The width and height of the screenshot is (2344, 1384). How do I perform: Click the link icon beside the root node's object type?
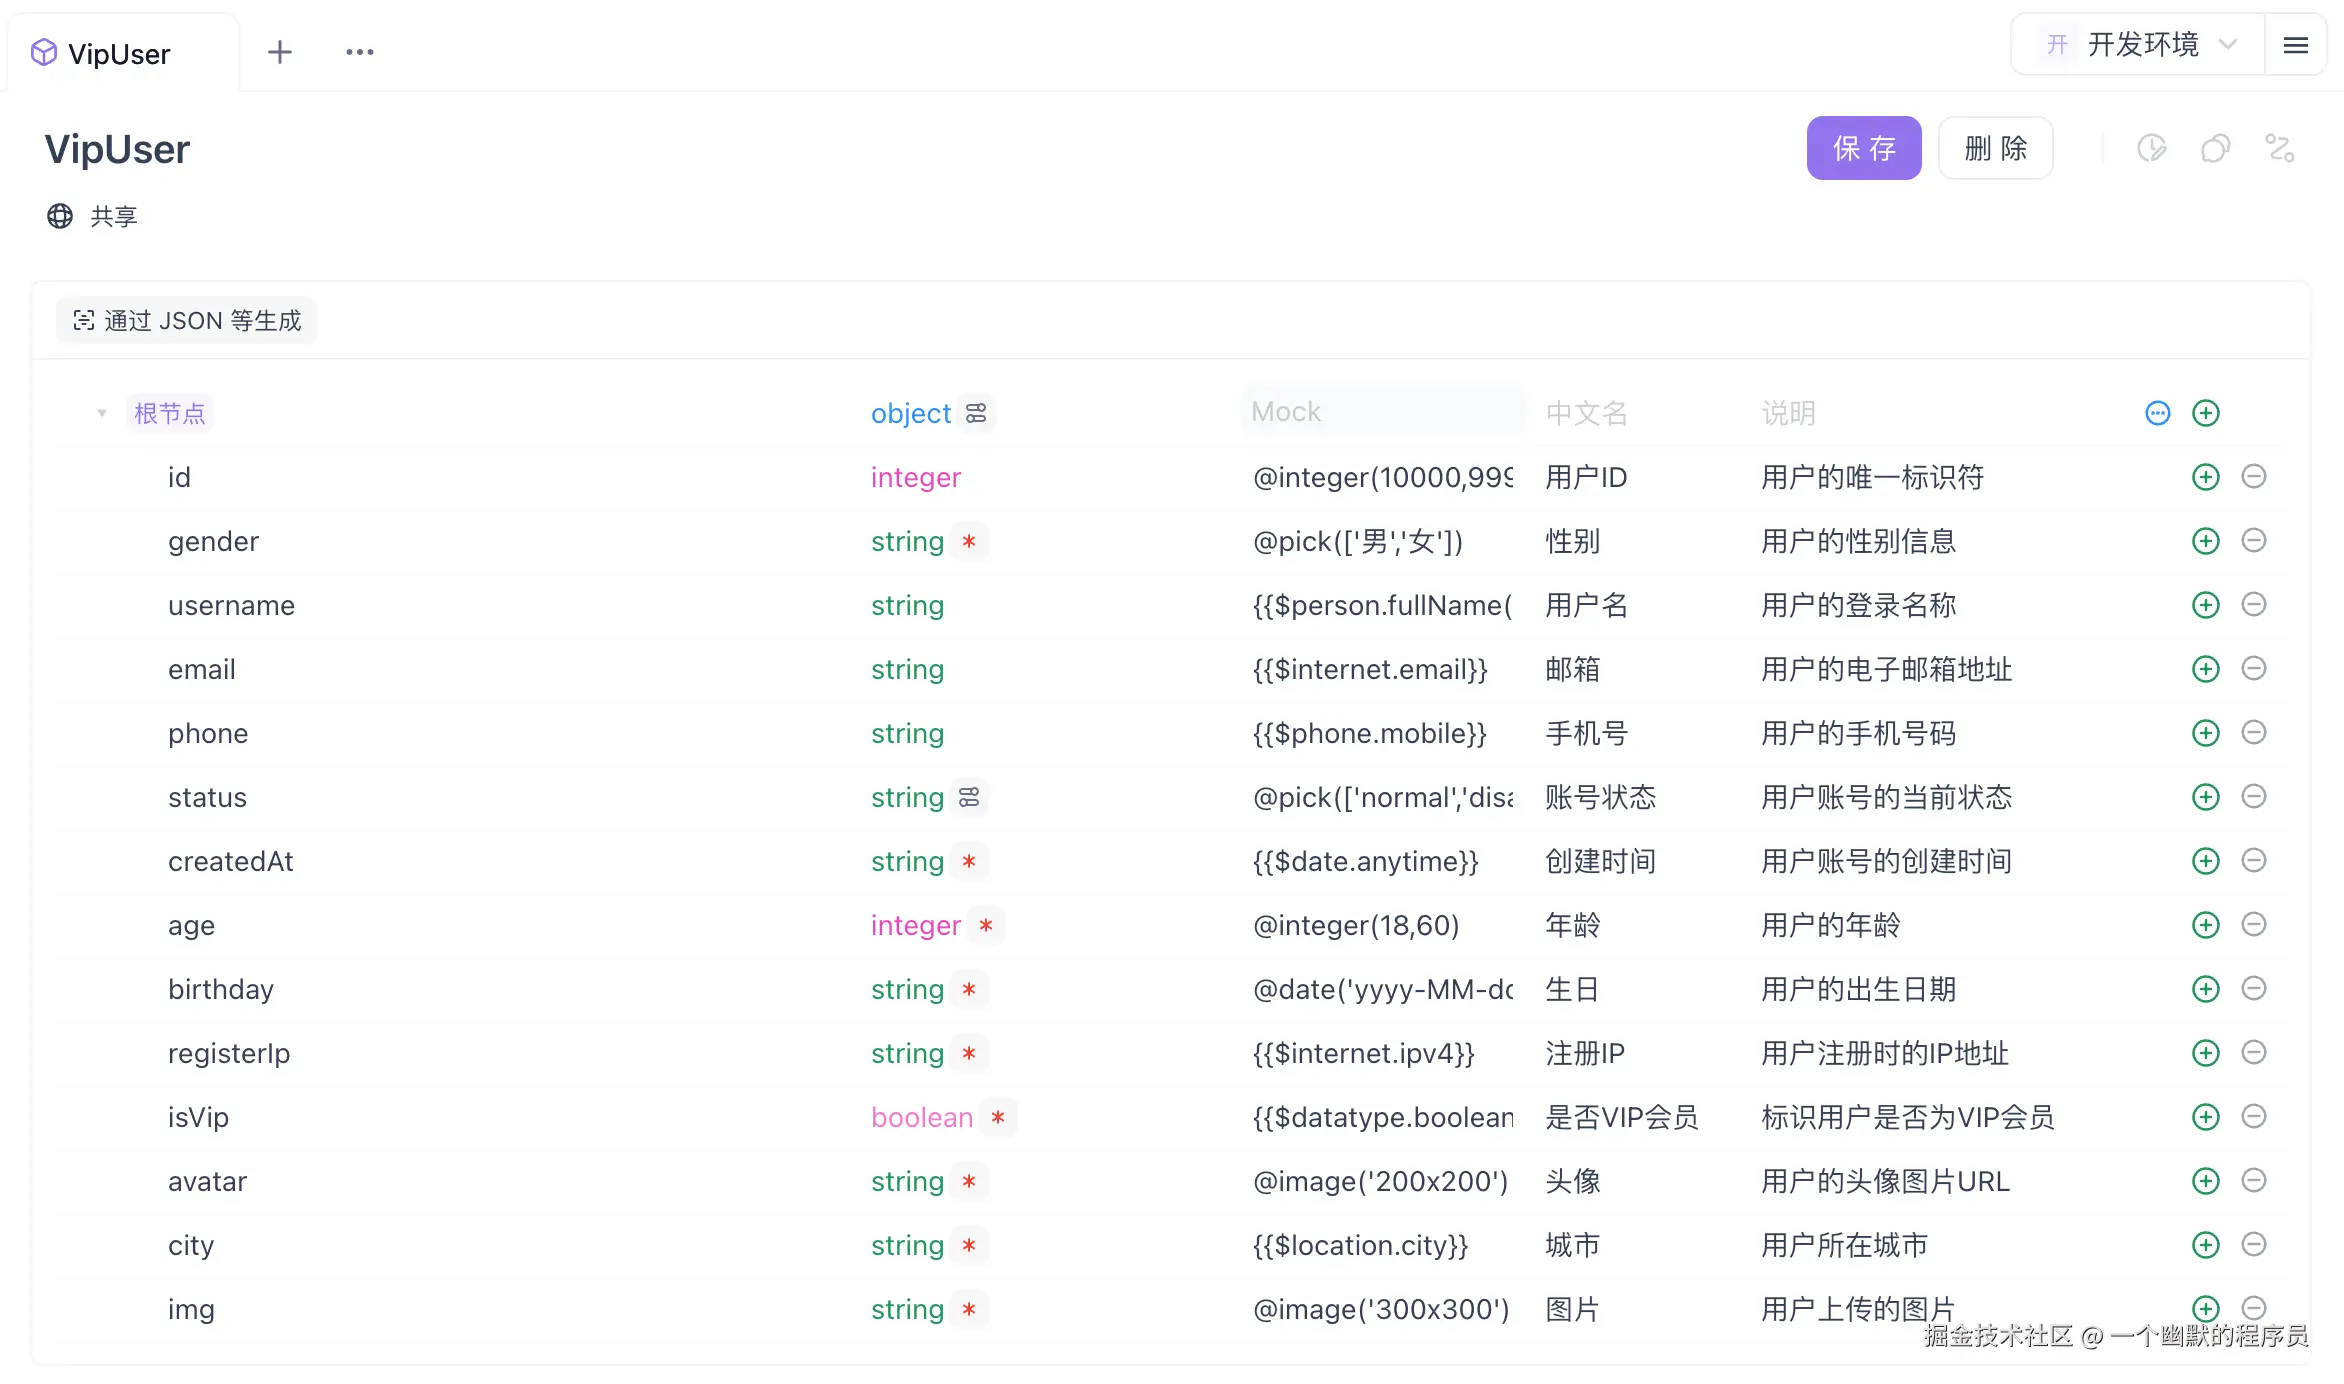[976, 412]
